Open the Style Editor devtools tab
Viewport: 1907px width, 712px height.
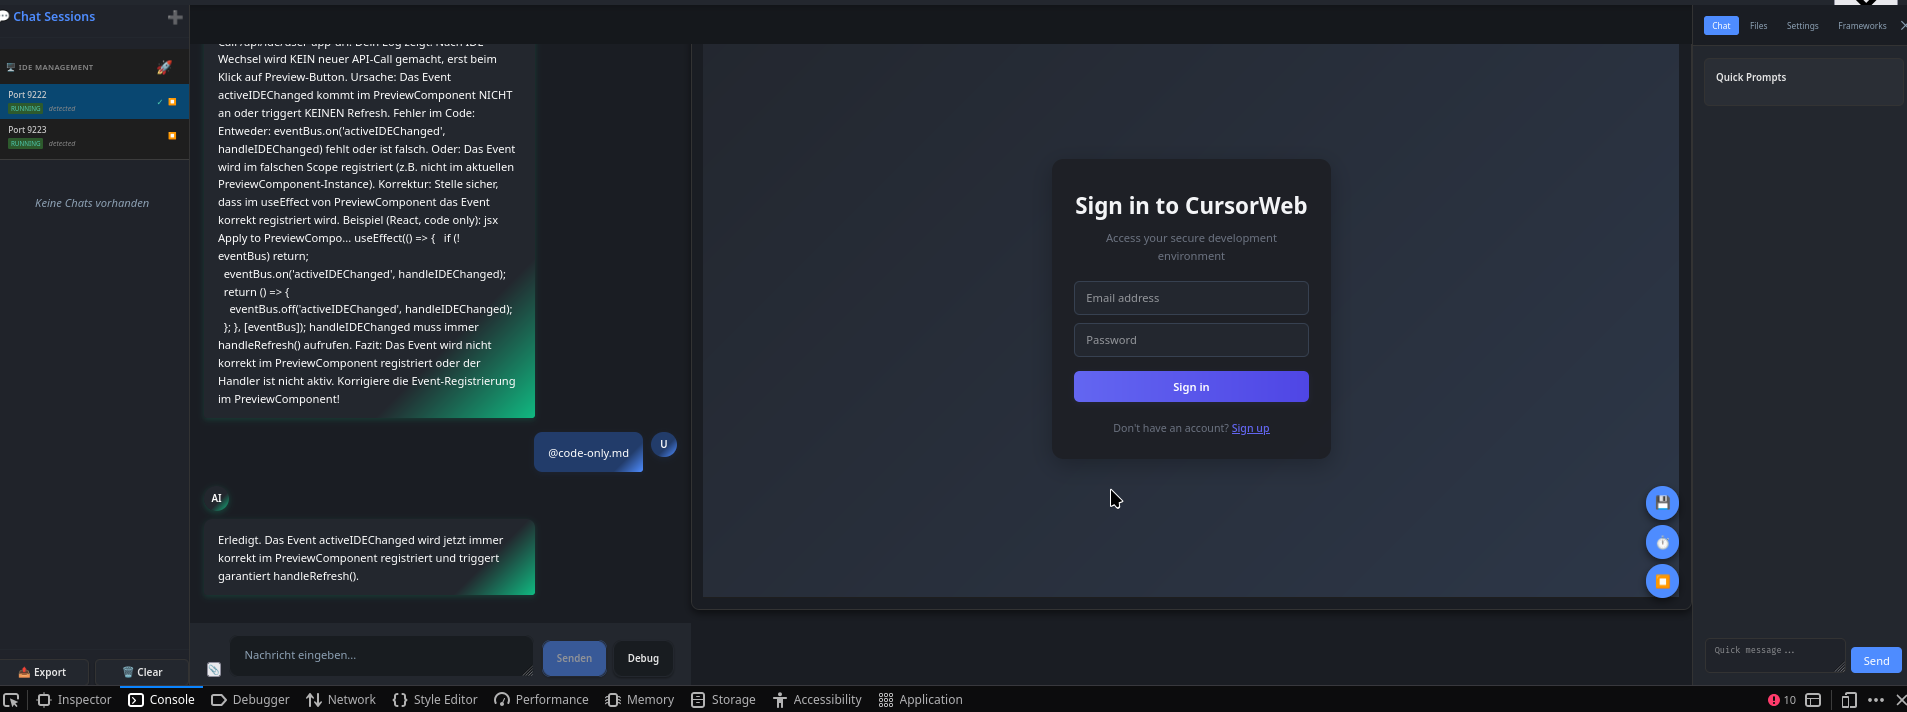click(435, 700)
